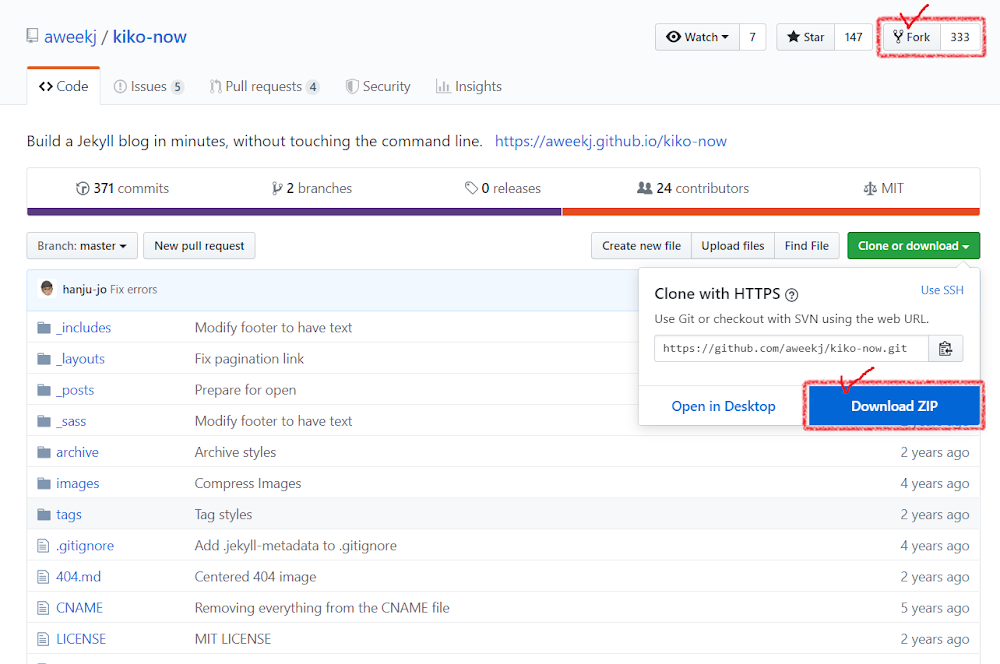Click the hanju-jo avatar image
Viewport: 1000px width, 664px height.
(x=47, y=289)
